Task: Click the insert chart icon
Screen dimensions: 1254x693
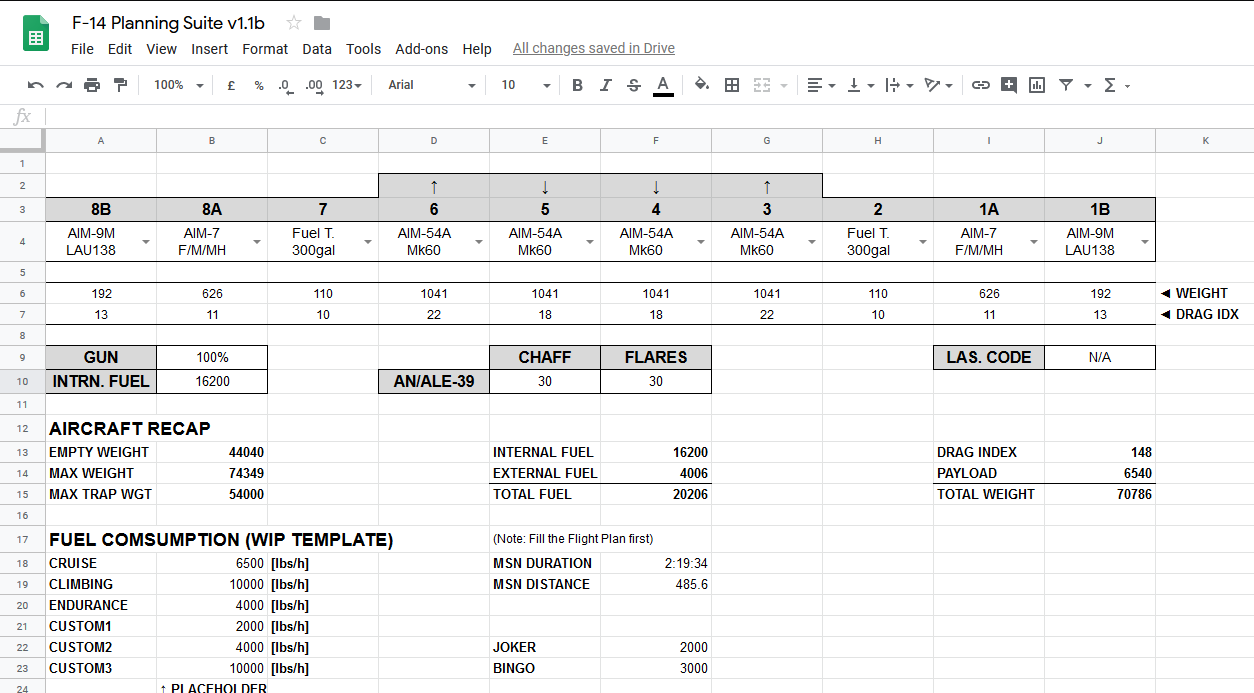Action: pyautogui.click(x=1037, y=86)
